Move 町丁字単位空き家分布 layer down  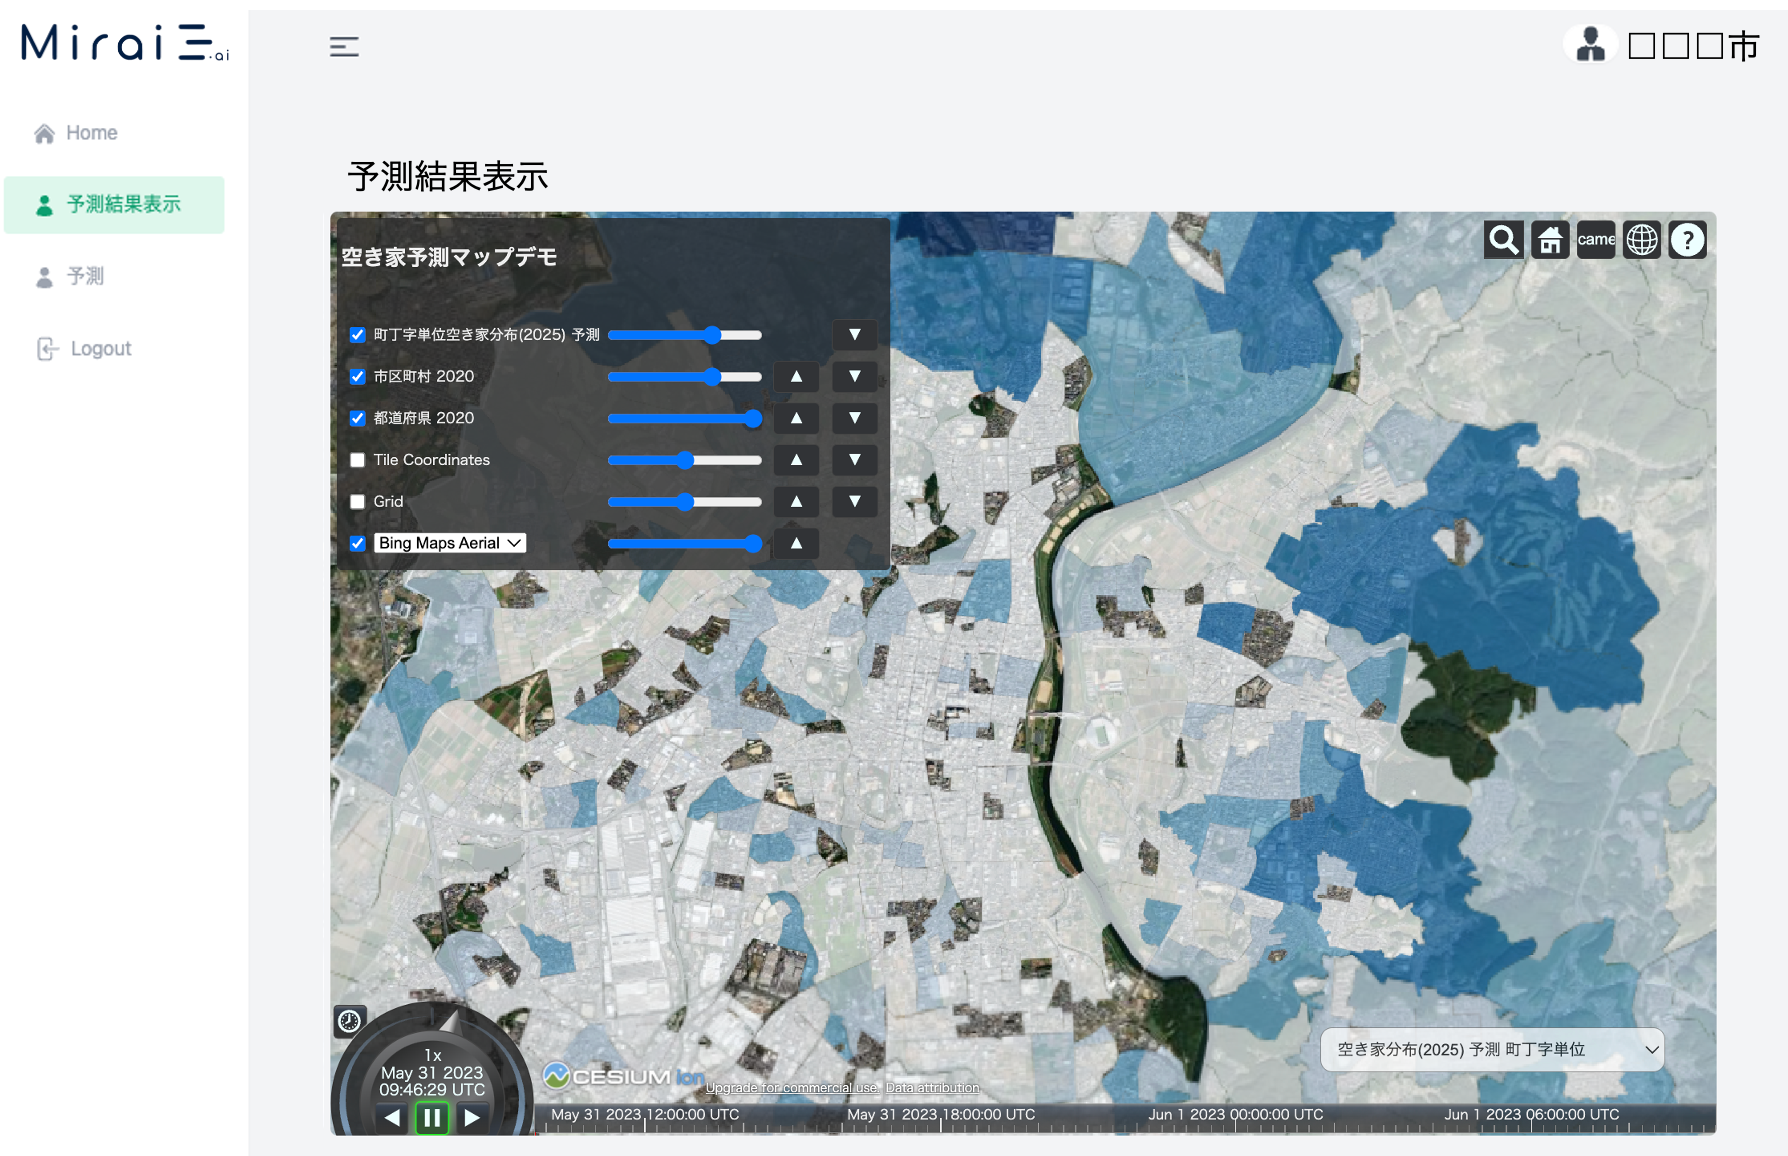[x=855, y=335]
